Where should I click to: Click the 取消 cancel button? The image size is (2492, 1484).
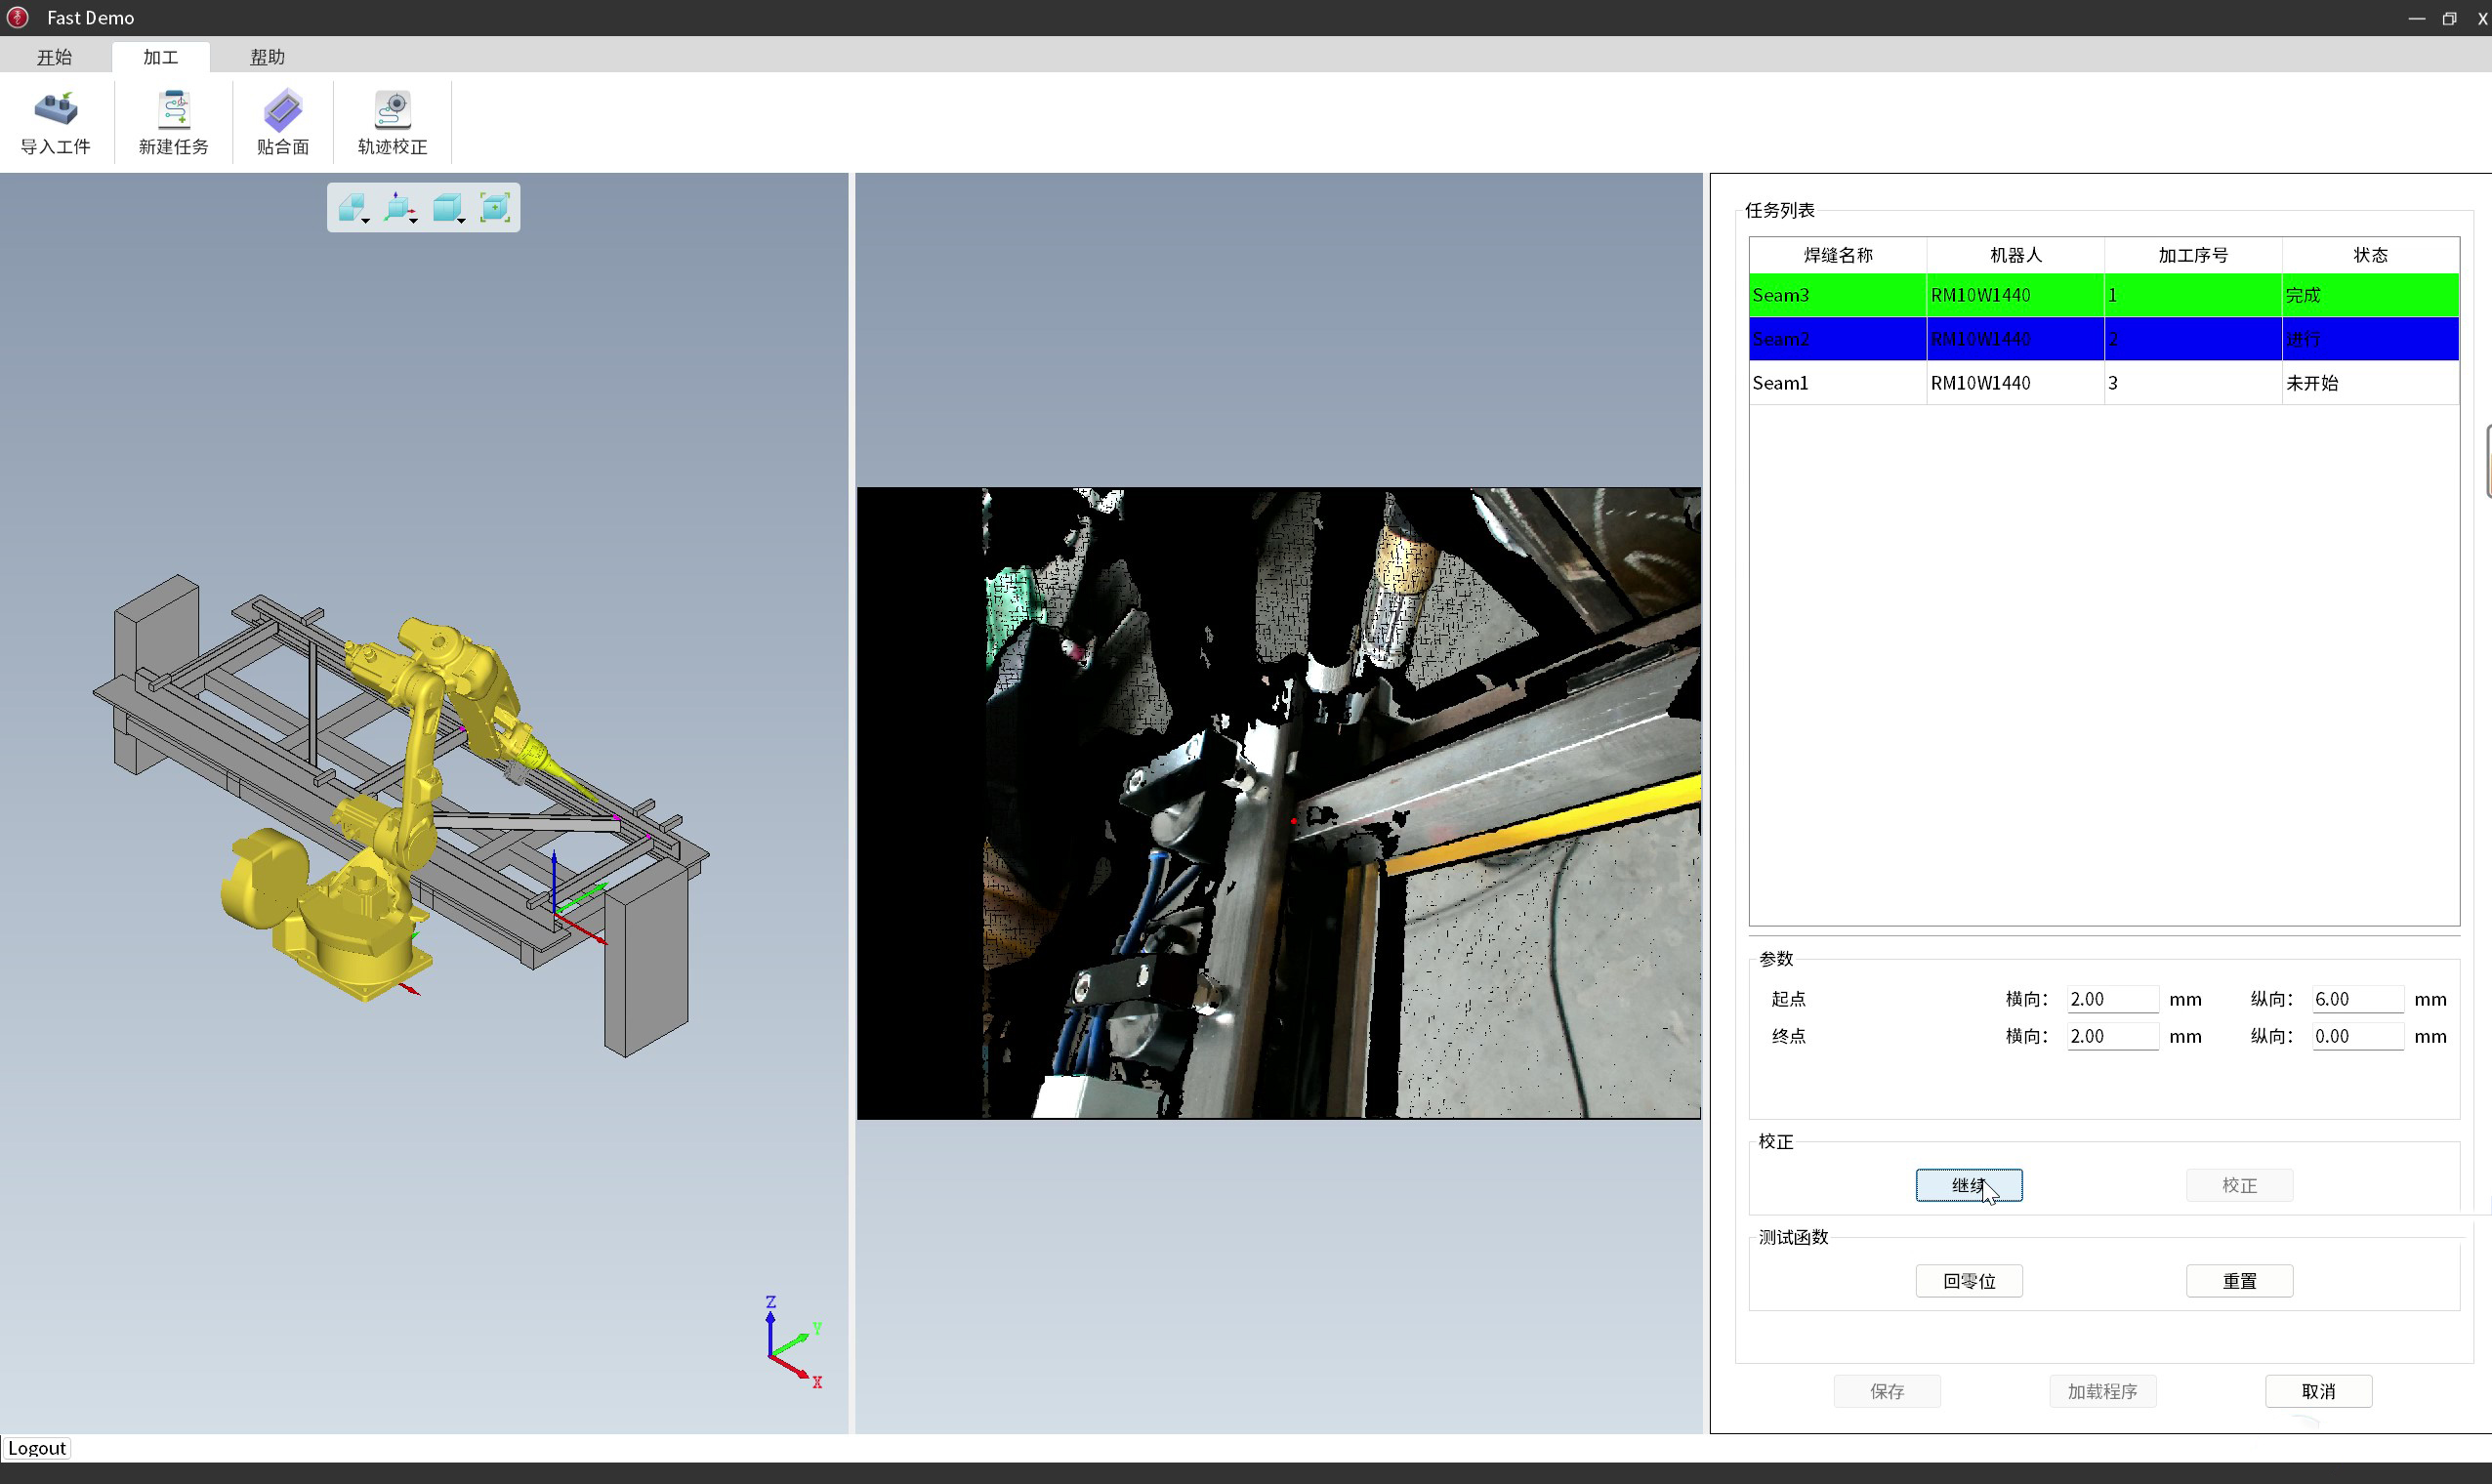pyautogui.click(x=2318, y=1391)
